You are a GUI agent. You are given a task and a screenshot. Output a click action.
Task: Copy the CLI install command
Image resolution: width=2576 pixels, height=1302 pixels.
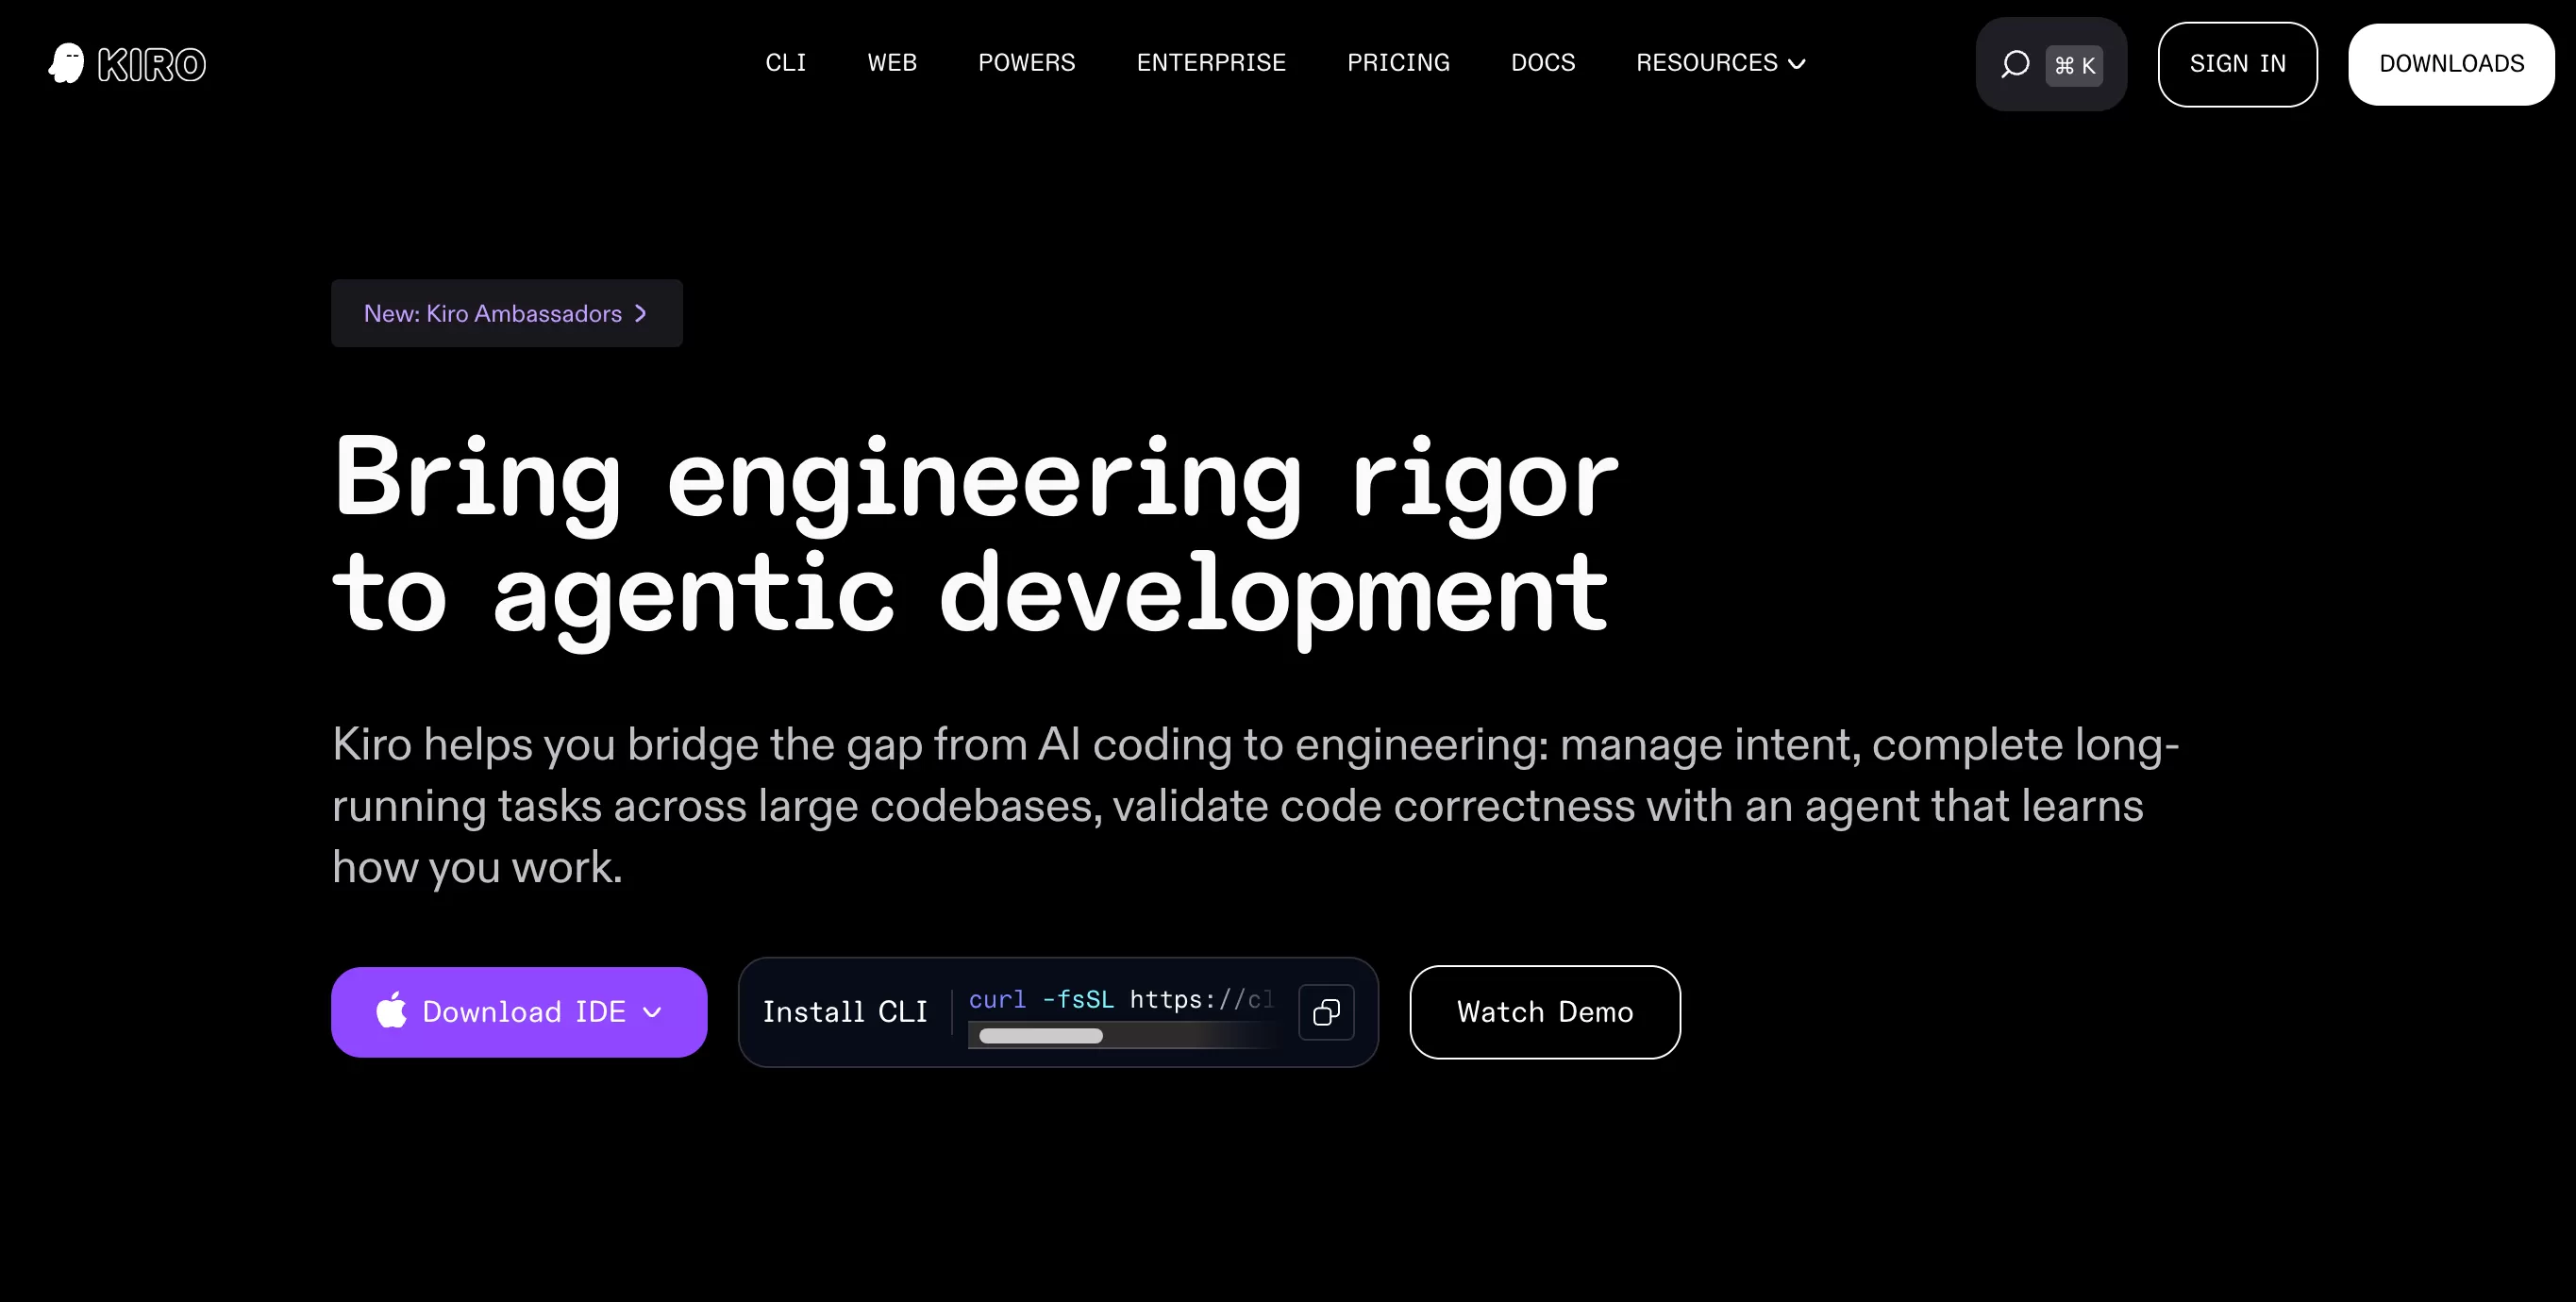pos(1326,1012)
